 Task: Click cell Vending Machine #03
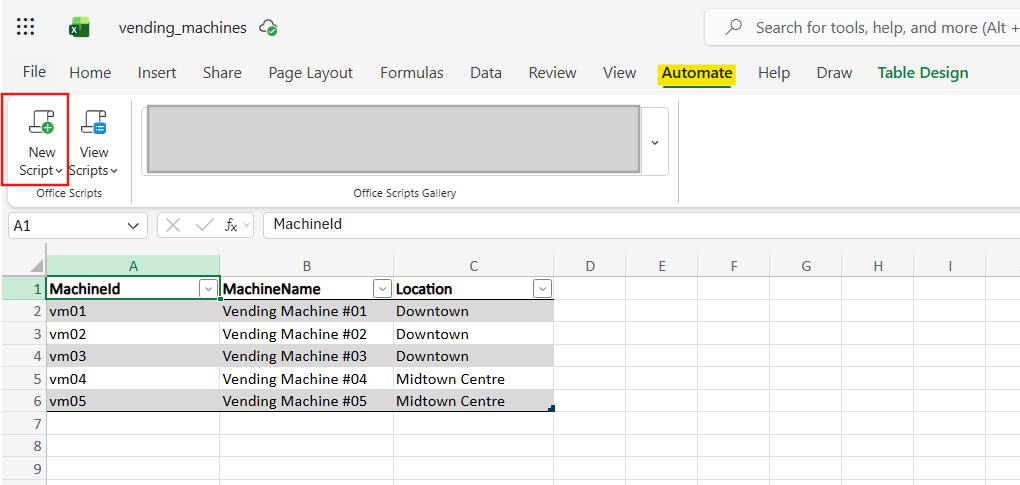306,356
